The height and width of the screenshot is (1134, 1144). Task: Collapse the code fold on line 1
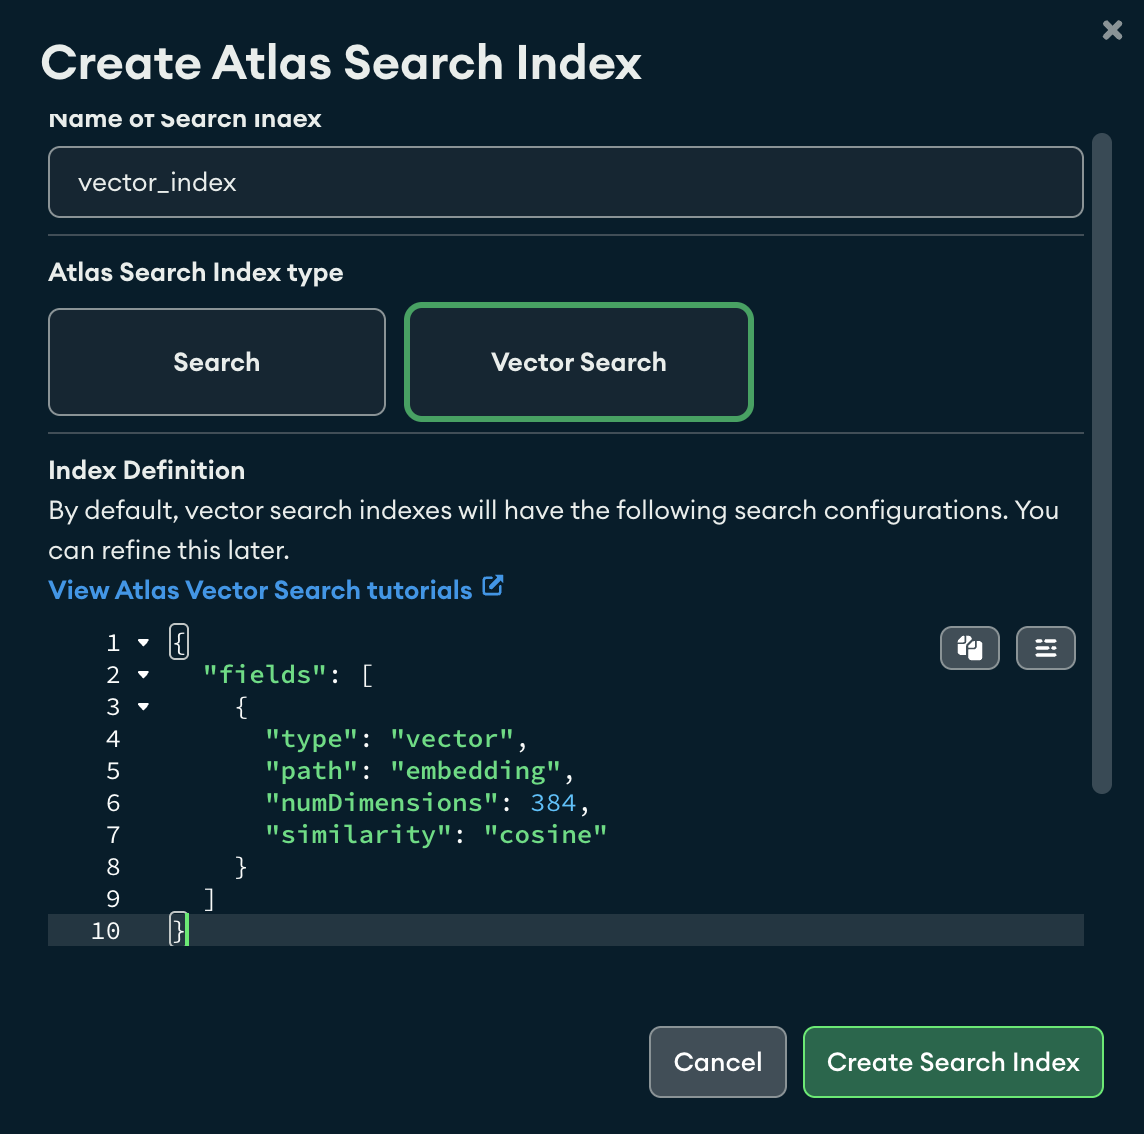[x=144, y=643]
